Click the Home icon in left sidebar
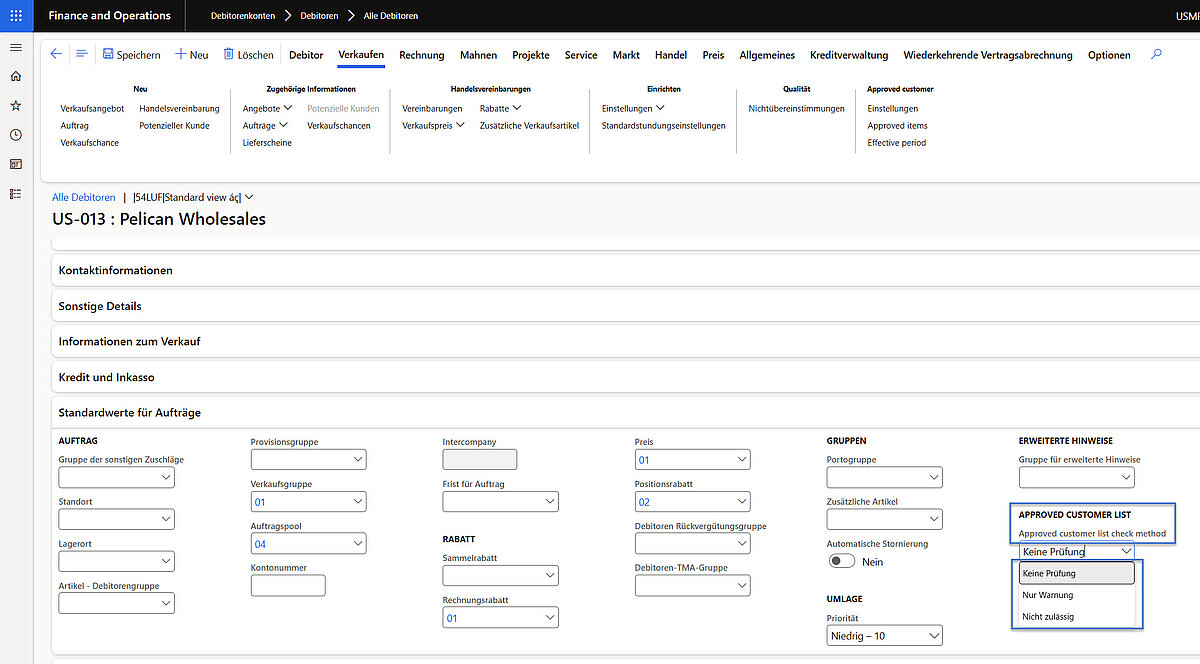Viewport: 1200px width, 664px height. click(x=15, y=77)
